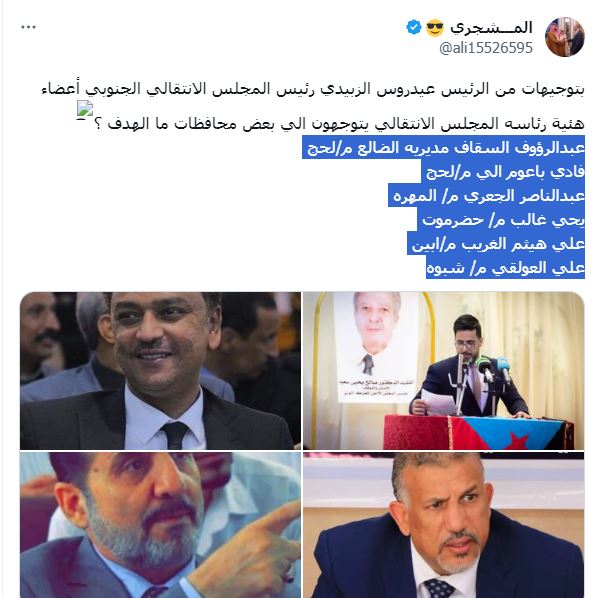595x598 pixels.
Task: Click highlighted line فادي باعوم
Action: (503, 171)
